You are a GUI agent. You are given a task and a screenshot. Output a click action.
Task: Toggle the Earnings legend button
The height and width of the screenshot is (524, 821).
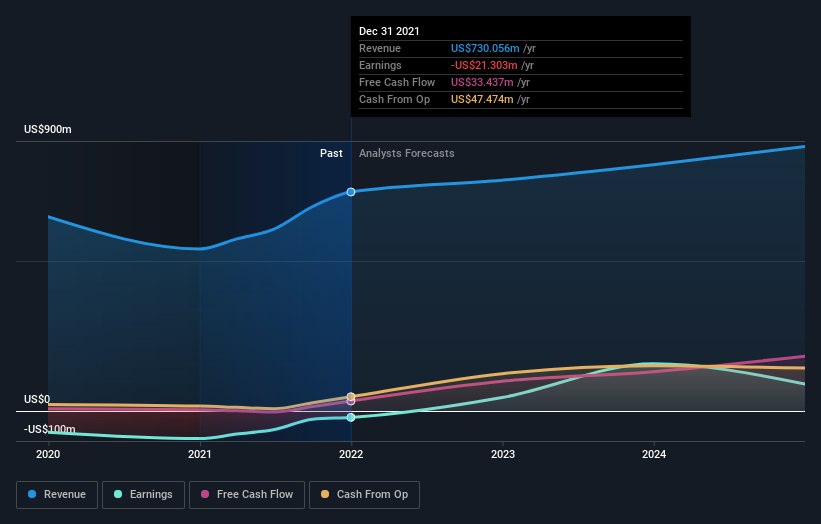143,495
